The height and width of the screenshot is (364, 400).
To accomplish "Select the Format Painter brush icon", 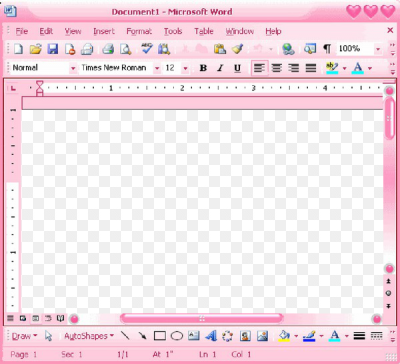I will pyautogui.click(x=238, y=49).
